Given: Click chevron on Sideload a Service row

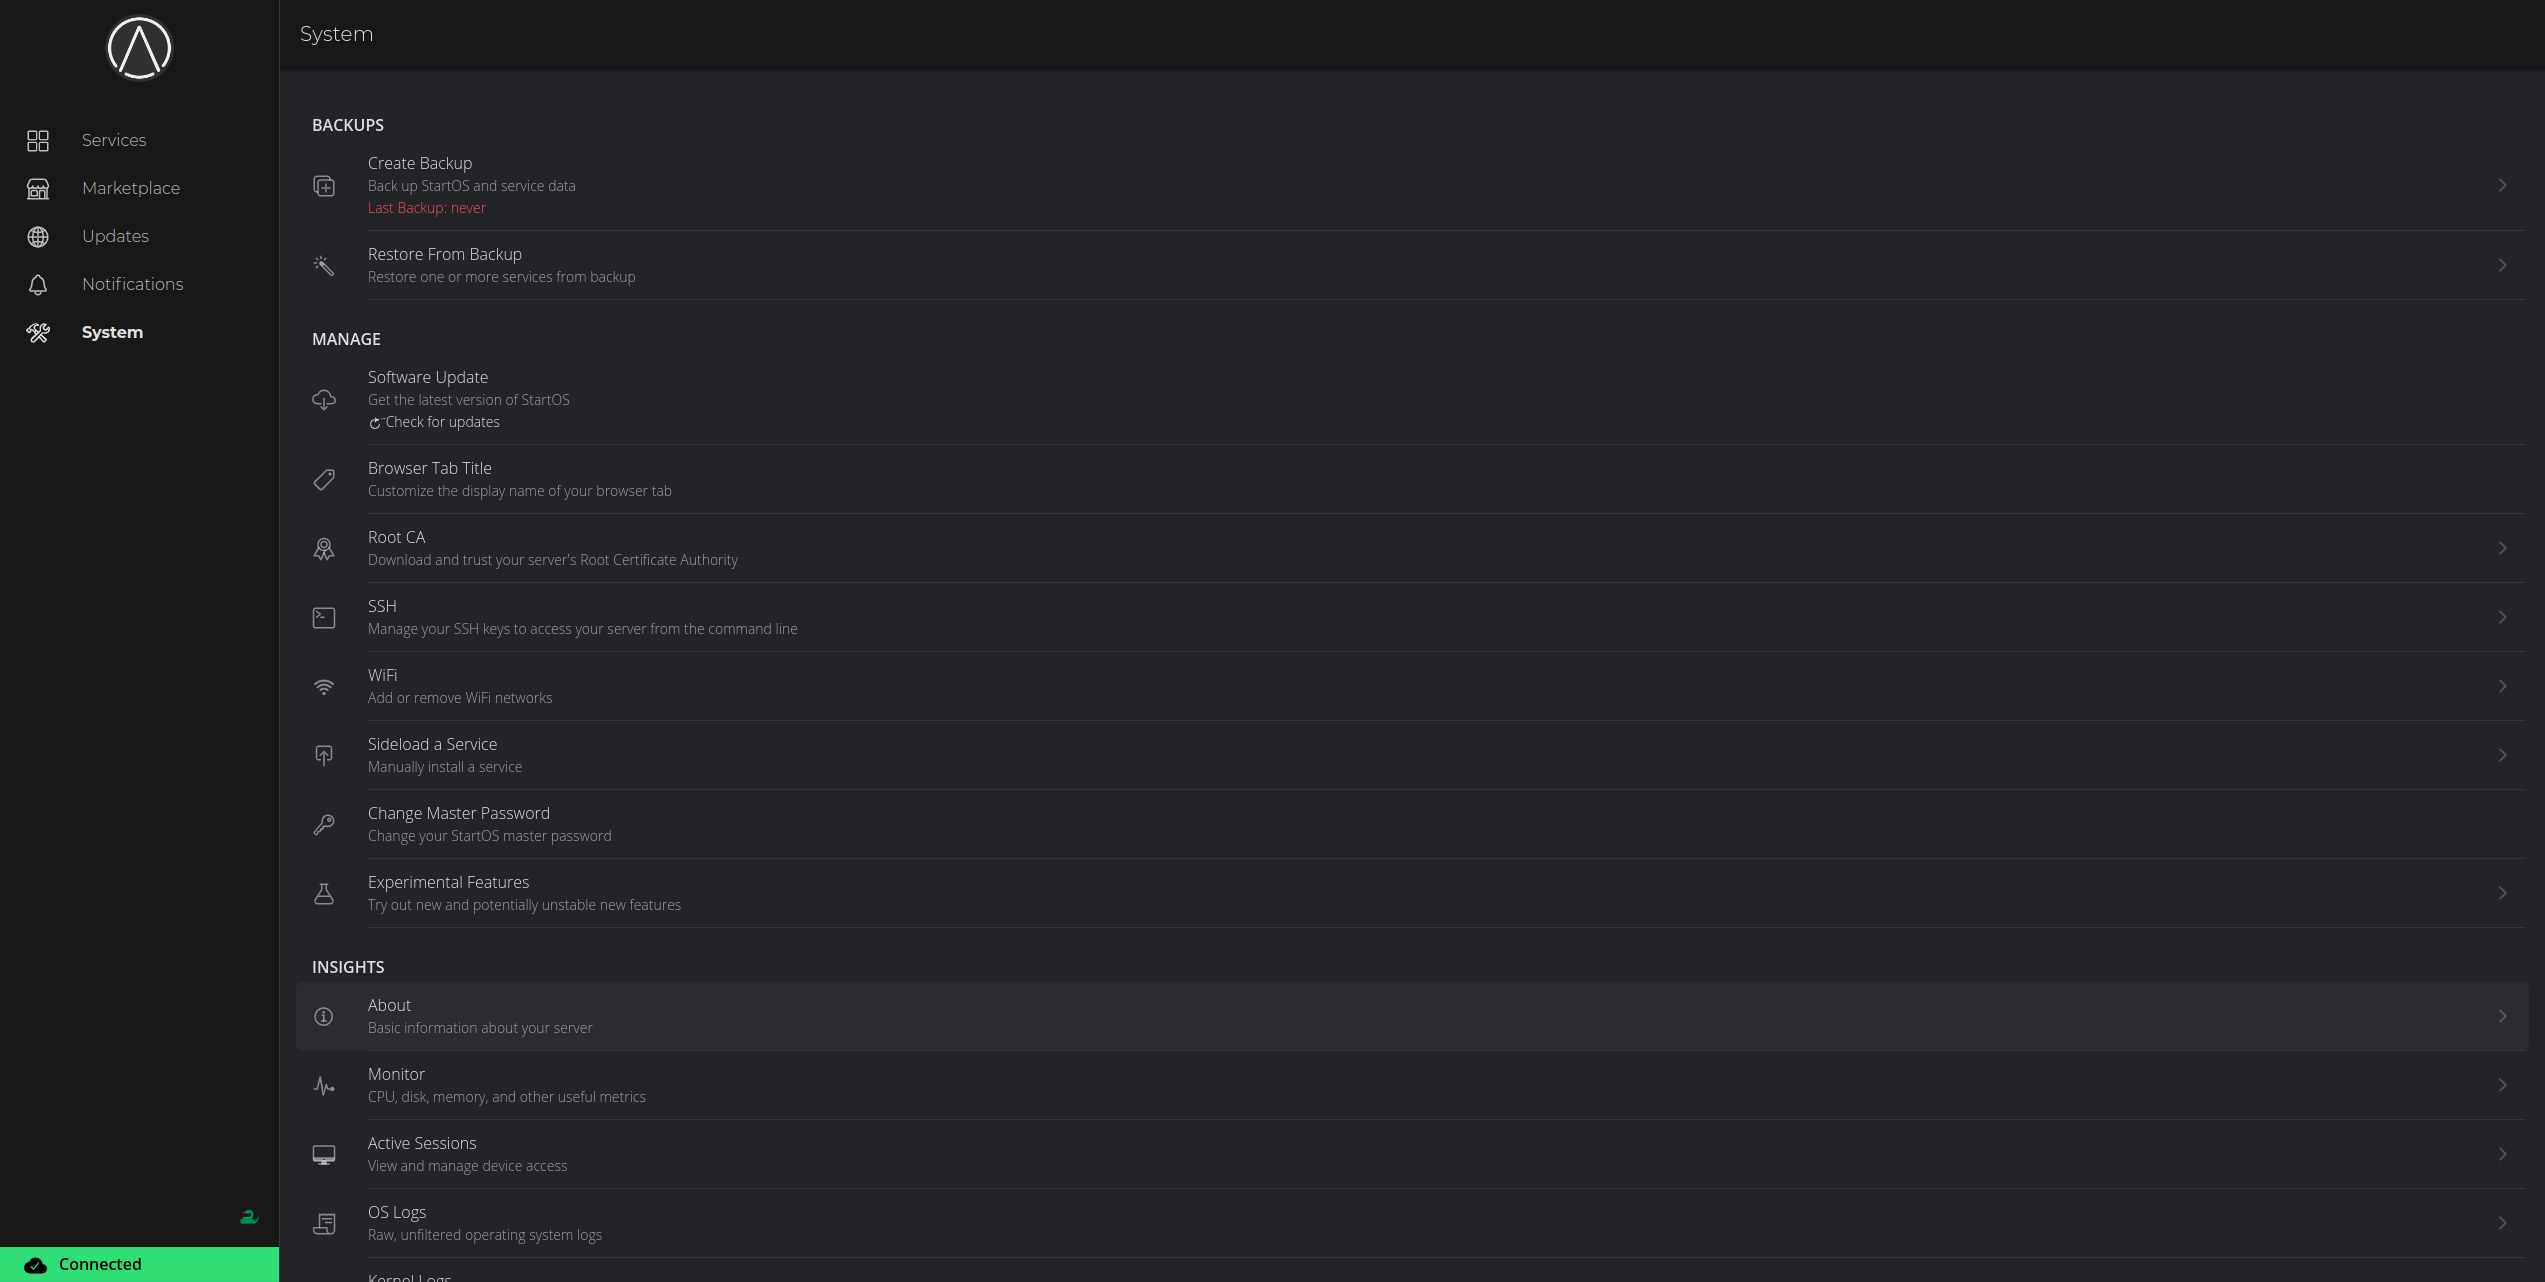Looking at the screenshot, I should tap(2502, 755).
